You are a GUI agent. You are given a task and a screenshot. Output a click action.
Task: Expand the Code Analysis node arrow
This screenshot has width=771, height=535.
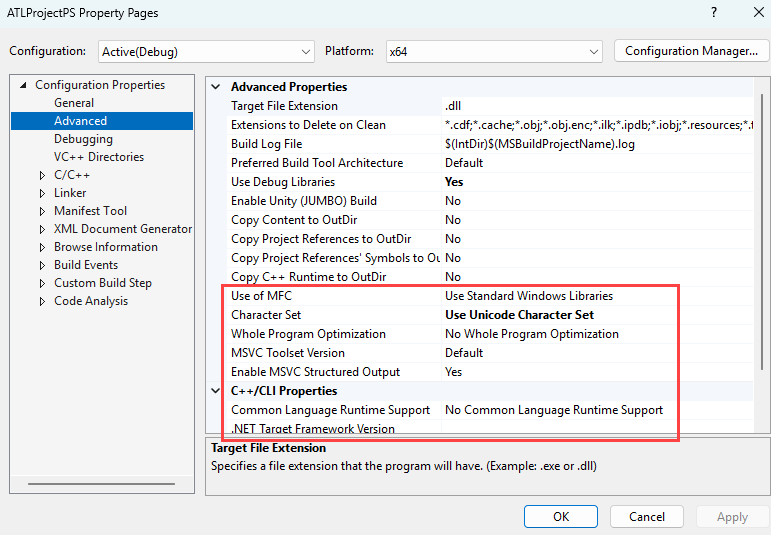pyautogui.click(x=43, y=301)
